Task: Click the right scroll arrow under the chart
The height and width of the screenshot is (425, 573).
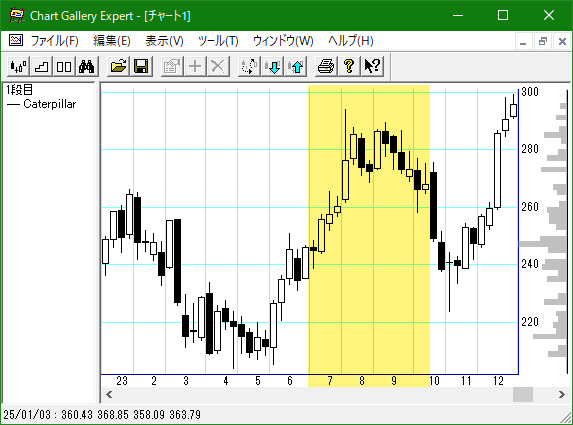Action: coord(562,394)
